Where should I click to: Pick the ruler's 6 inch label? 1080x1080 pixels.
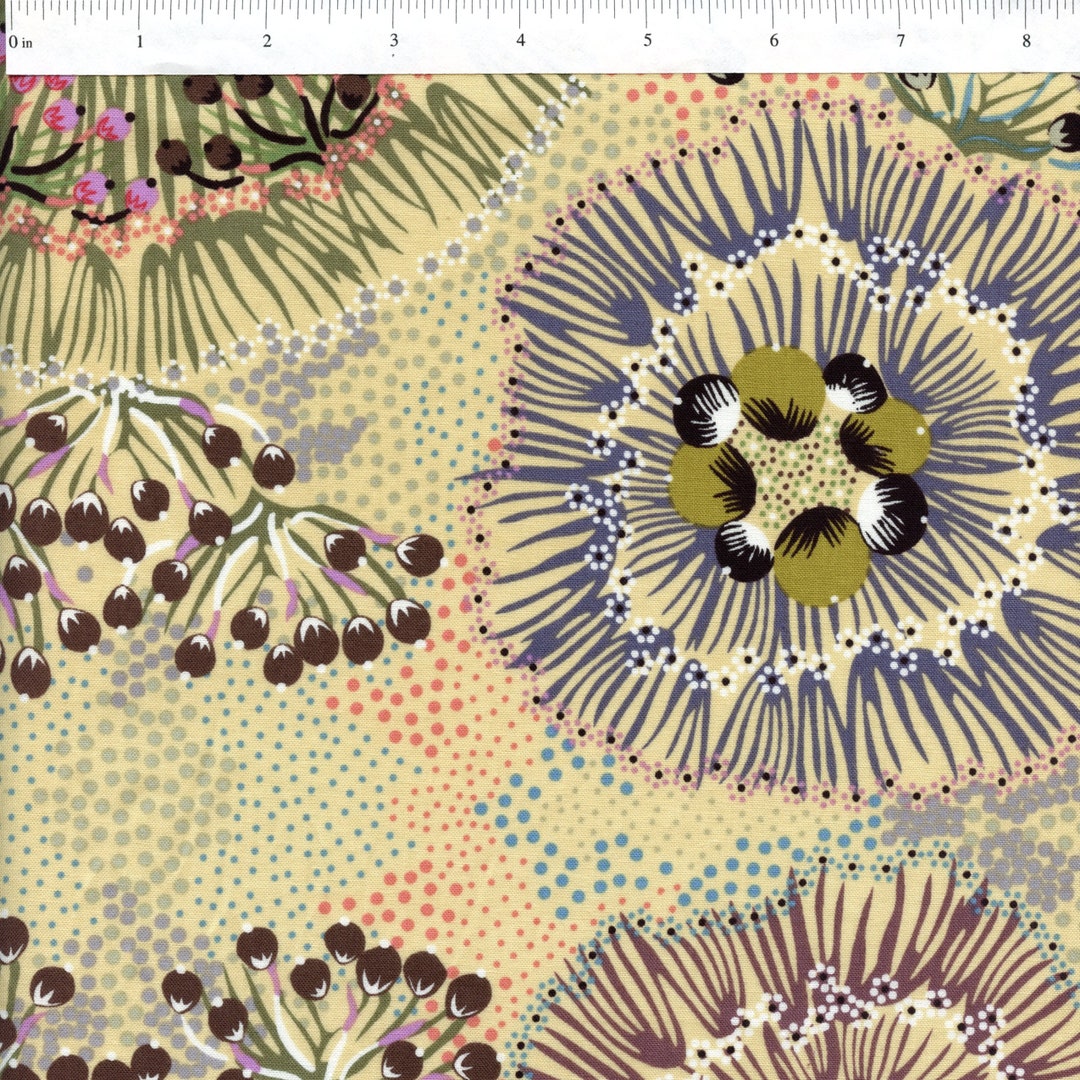coord(774,41)
